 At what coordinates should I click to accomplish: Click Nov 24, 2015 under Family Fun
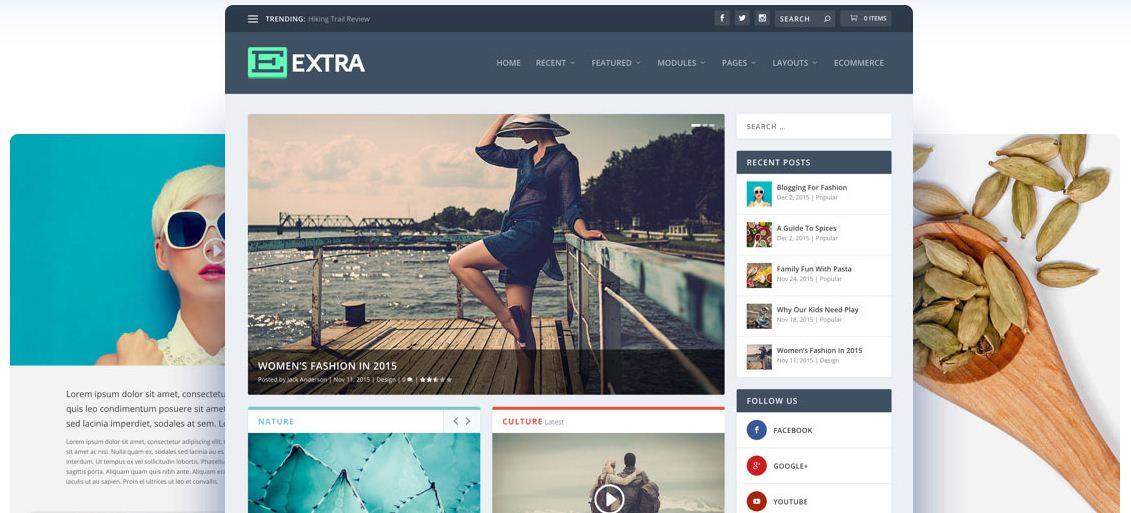(x=795, y=279)
